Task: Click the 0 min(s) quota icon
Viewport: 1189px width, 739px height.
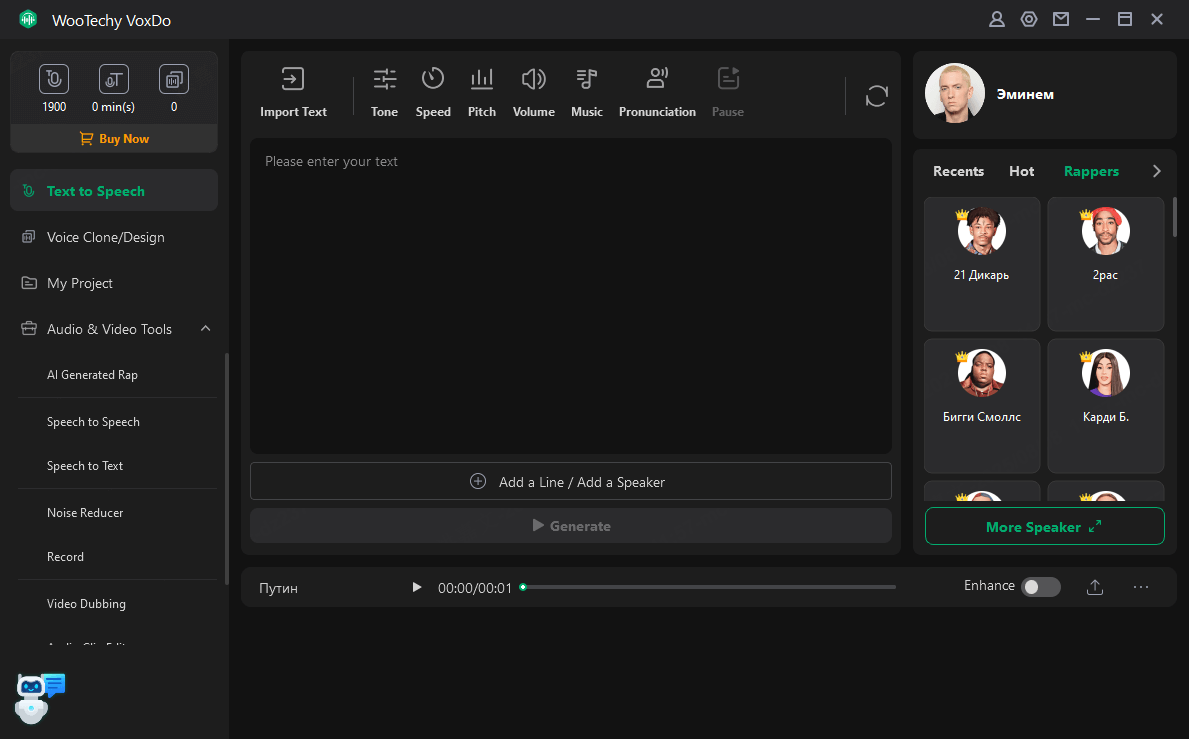Action: (x=114, y=79)
